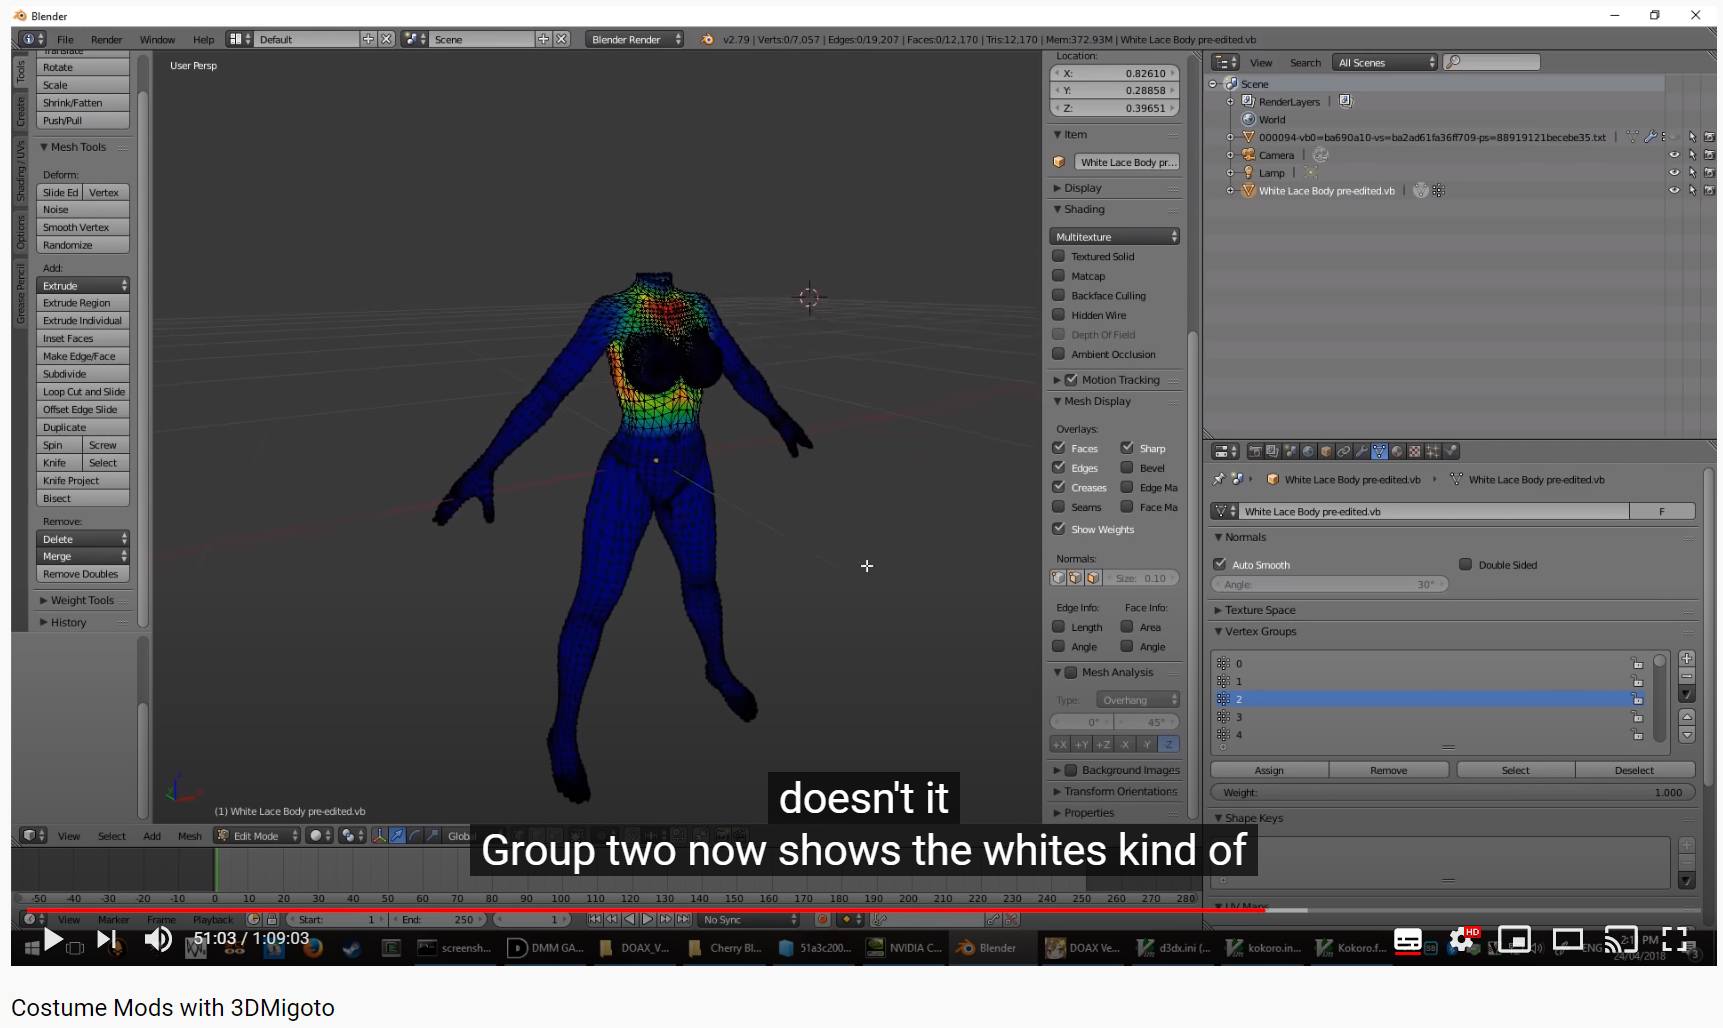Open the Material properties tab sphere icon

point(1397,451)
